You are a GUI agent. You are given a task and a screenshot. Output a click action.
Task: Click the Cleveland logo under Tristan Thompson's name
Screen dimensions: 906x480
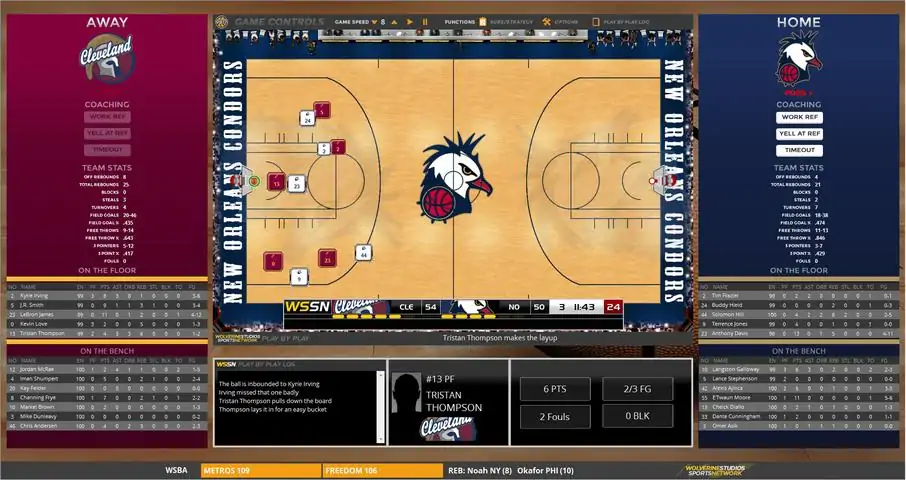pos(448,428)
